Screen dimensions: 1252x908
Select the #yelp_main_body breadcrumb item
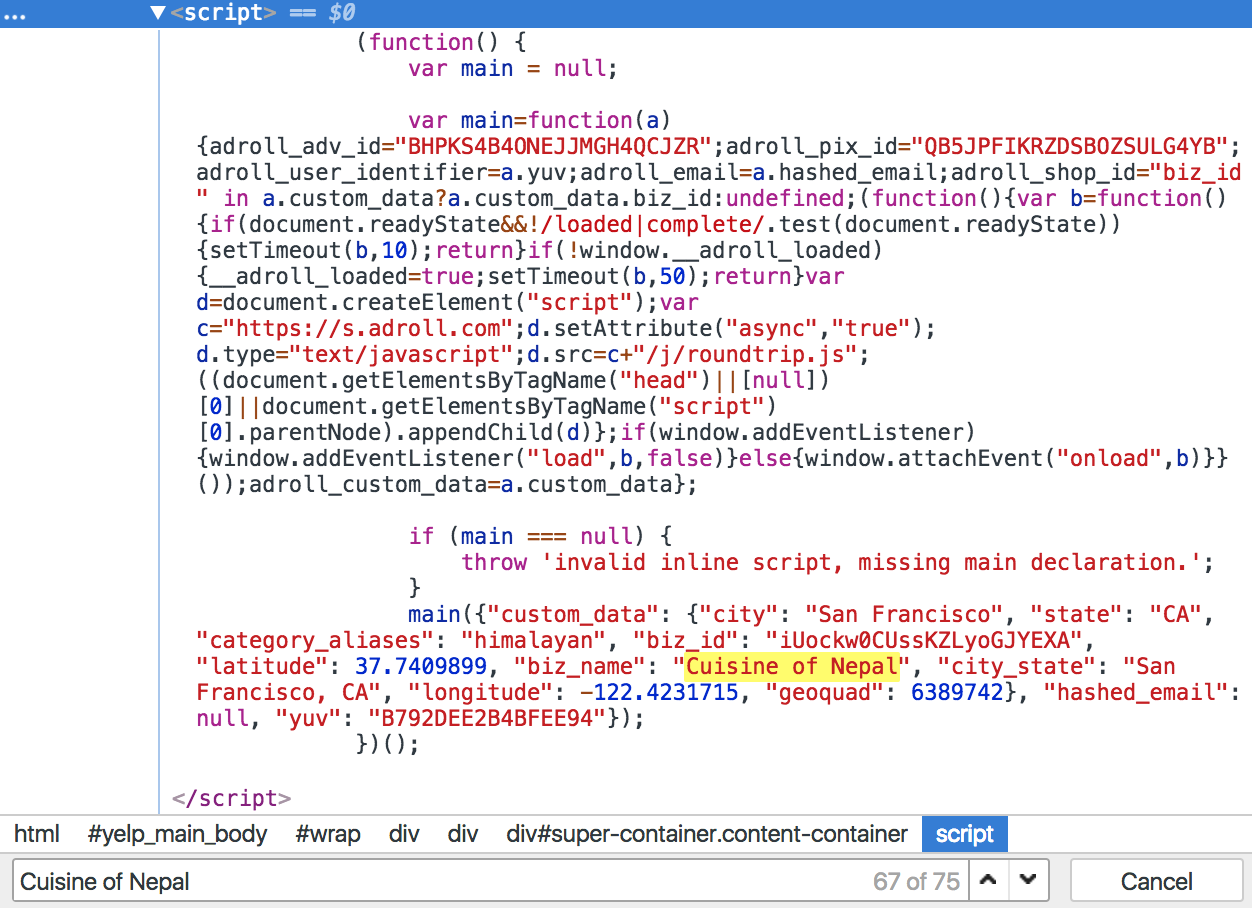coord(178,833)
